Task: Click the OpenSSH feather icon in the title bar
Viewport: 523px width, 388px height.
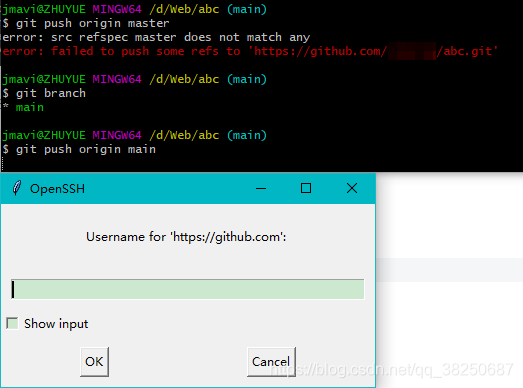Action: [x=17, y=188]
